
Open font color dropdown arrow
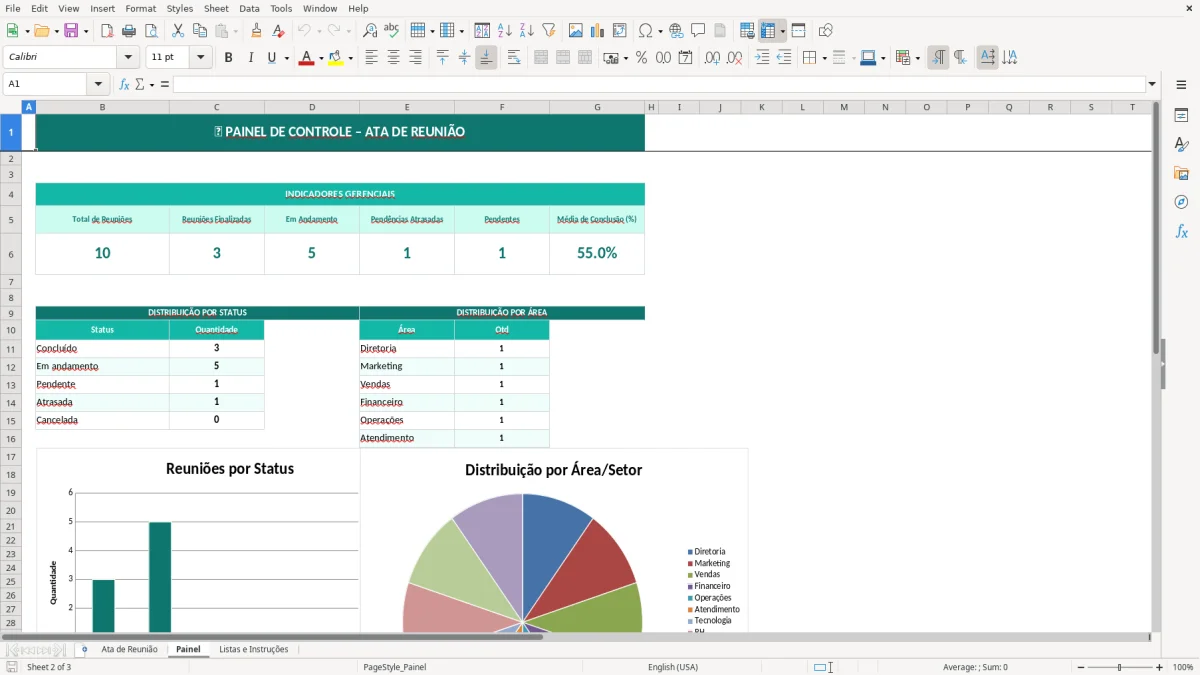click(x=321, y=58)
